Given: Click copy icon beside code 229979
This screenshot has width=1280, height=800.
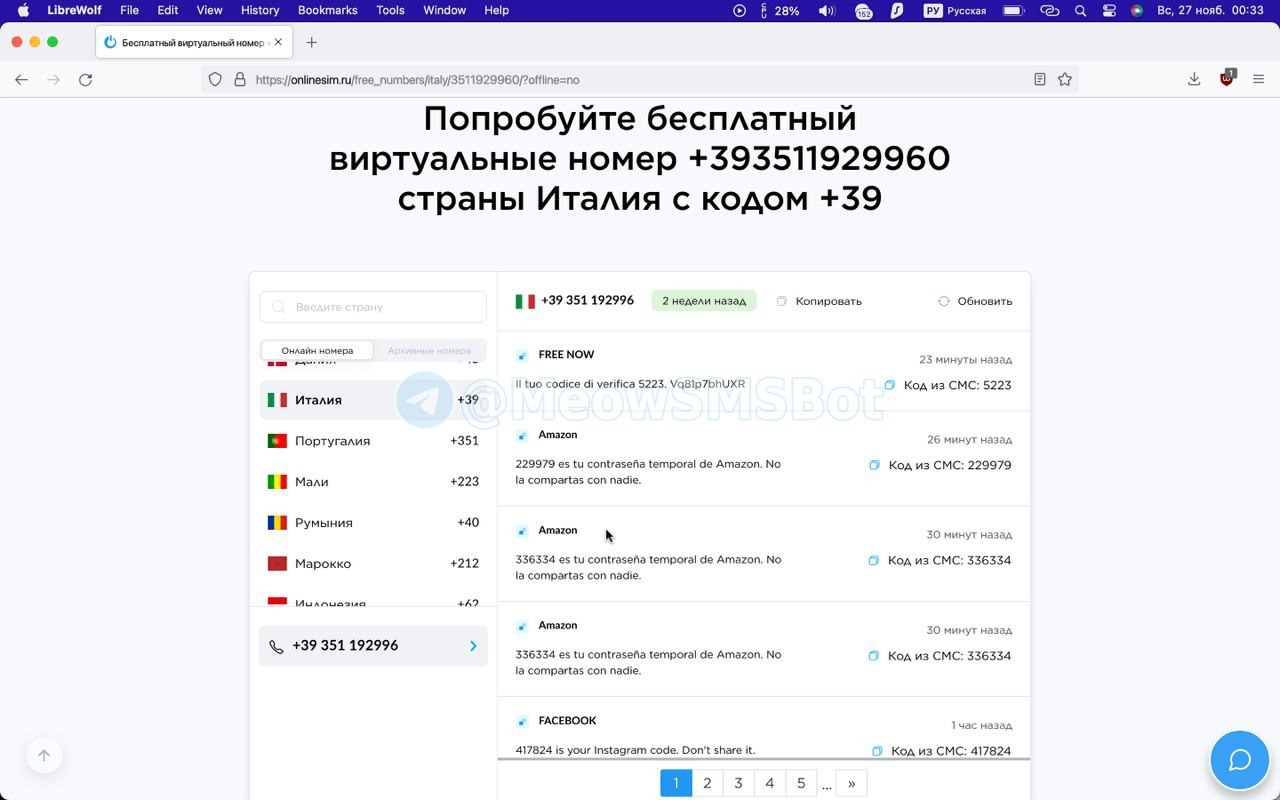Looking at the screenshot, I should pyautogui.click(x=874, y=465).
